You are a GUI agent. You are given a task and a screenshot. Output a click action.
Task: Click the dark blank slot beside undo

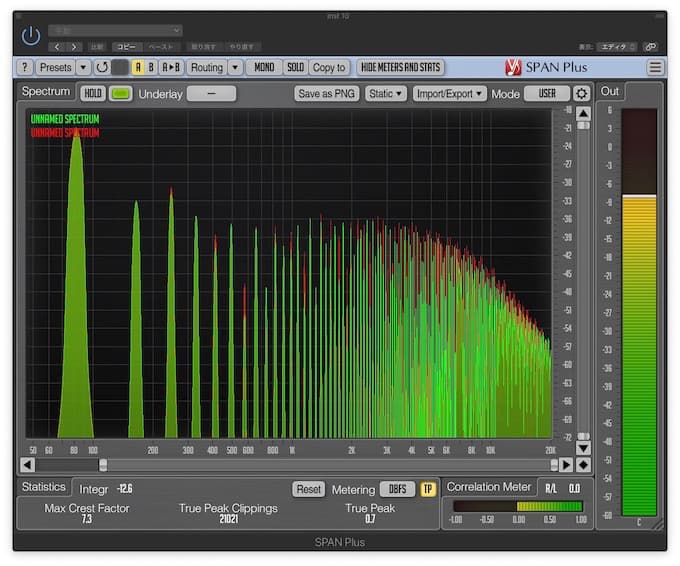120,67
